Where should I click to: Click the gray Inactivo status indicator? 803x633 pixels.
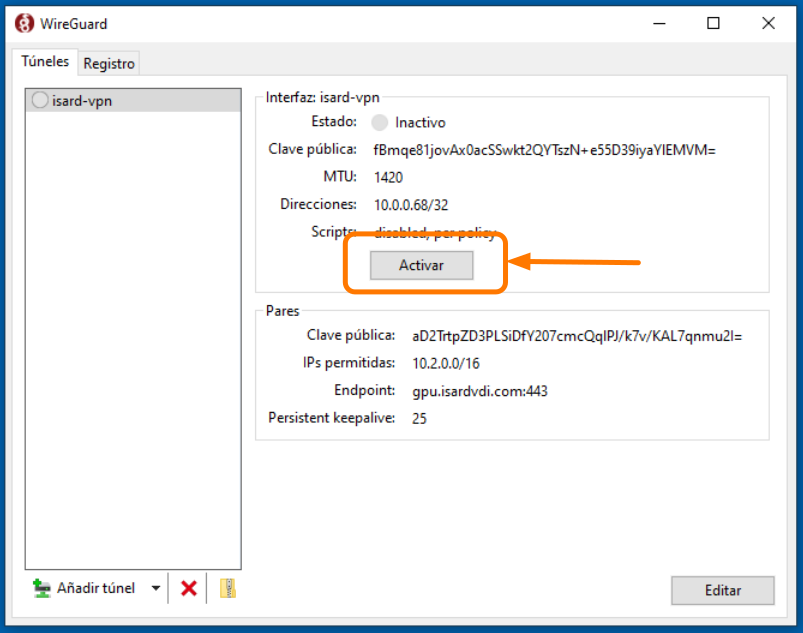tap(379, 123)
